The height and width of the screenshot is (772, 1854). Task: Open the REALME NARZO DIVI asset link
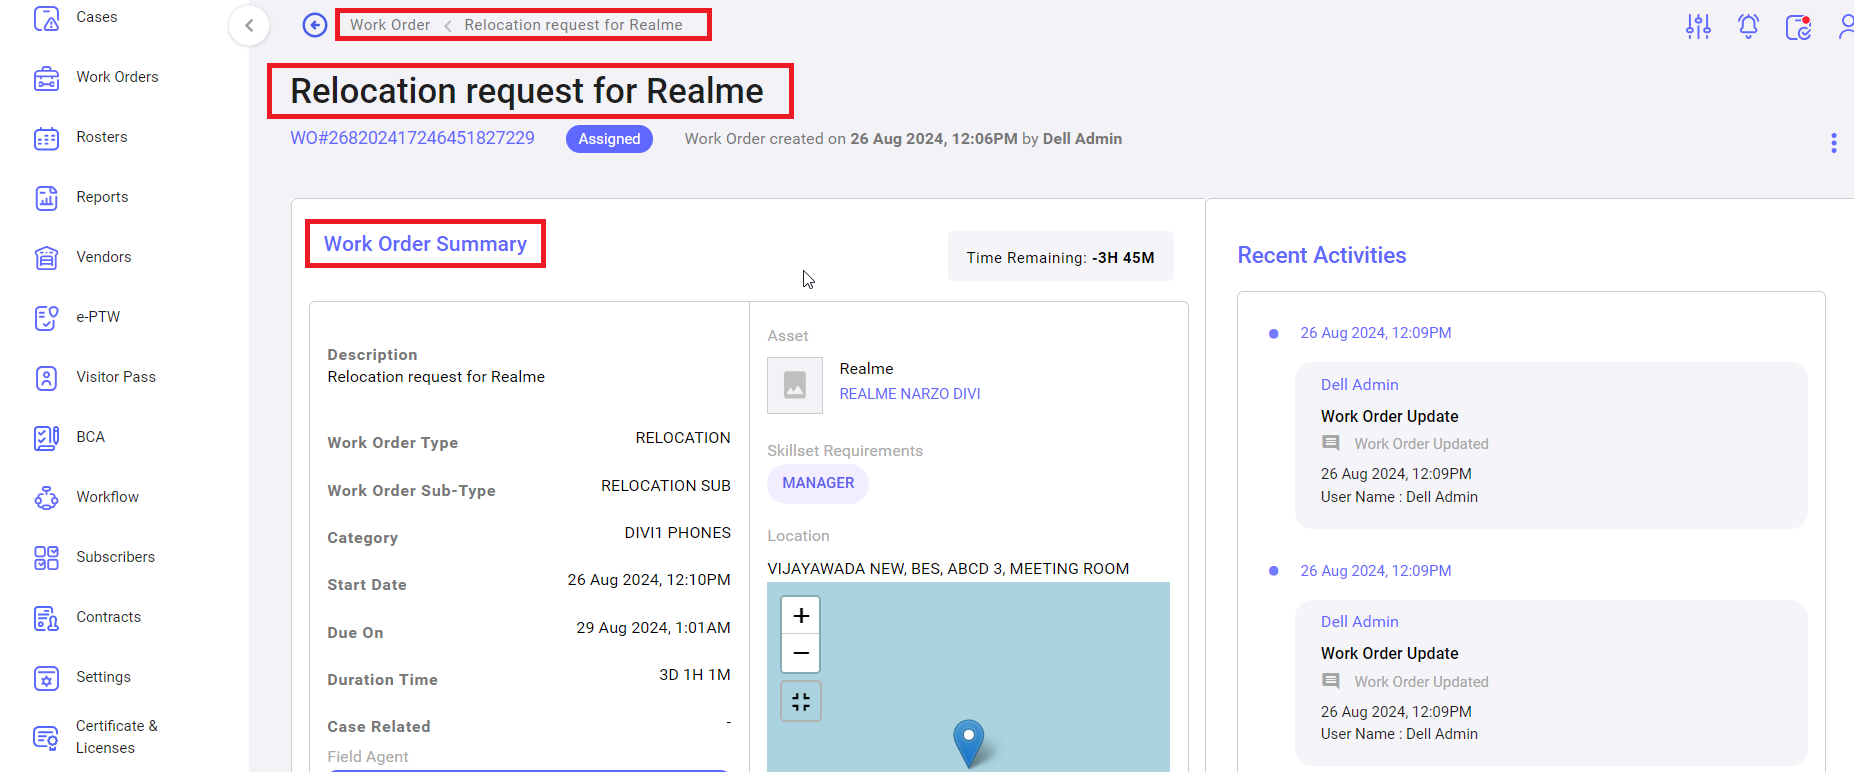click(x=909, y=394)
